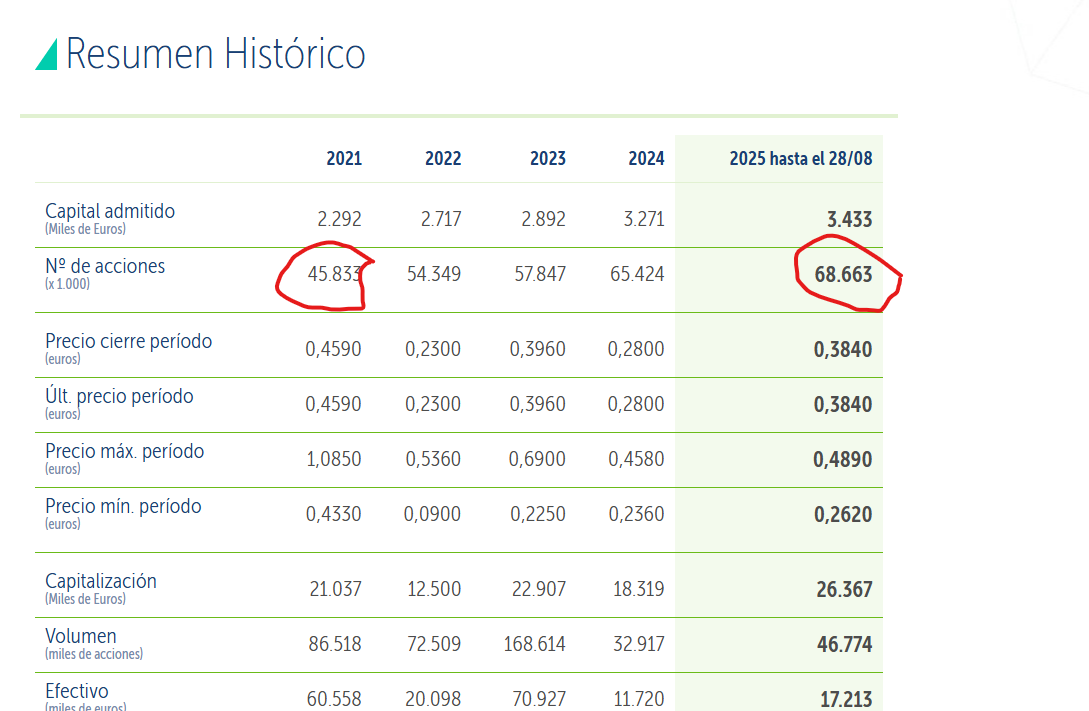Viewport: 1089px width, 711px height.
Task: Select Precio cierre 2024 value 0,2800
Action: coord(636,349)
